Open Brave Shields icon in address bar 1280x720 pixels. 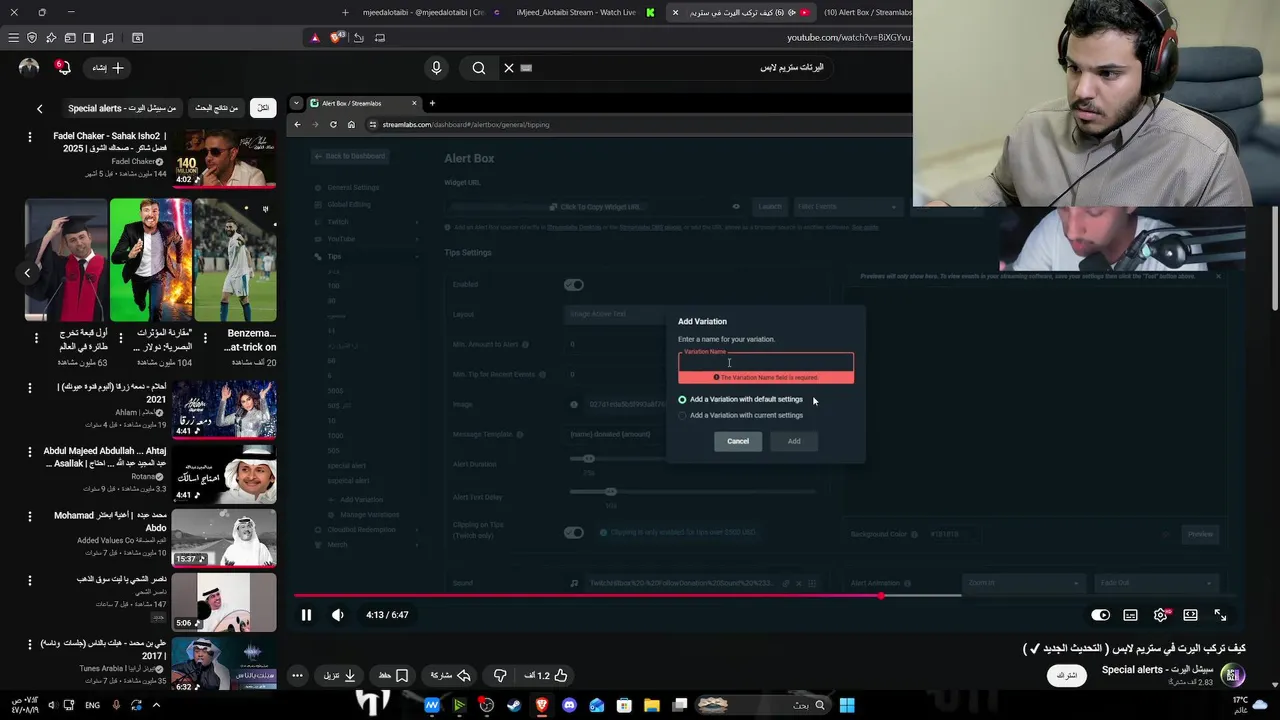pyautogui.click(x=337, y=38)
